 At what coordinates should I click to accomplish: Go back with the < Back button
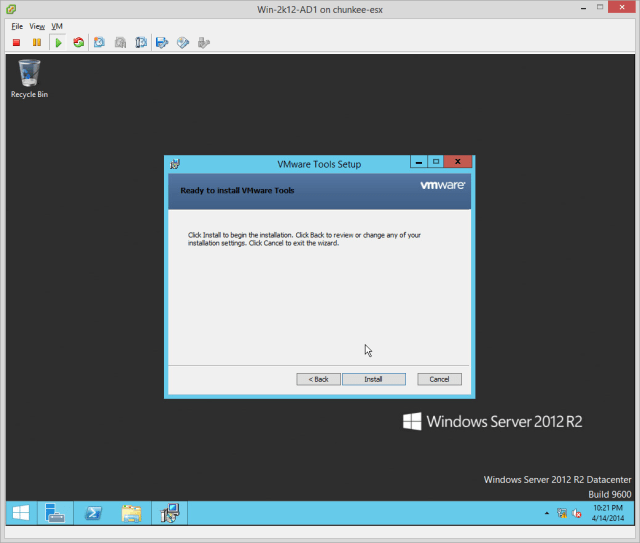click(x=318, y=379)
